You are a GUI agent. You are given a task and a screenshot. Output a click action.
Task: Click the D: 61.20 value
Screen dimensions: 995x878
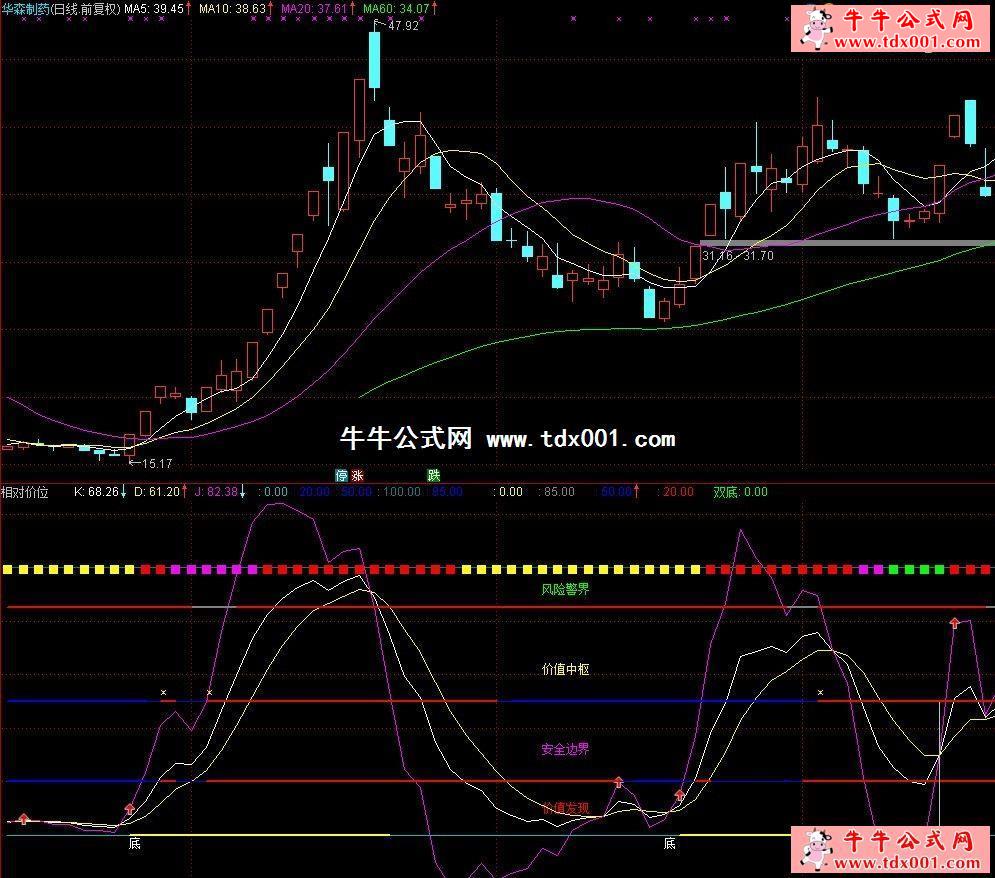click(x=157, y=492)
